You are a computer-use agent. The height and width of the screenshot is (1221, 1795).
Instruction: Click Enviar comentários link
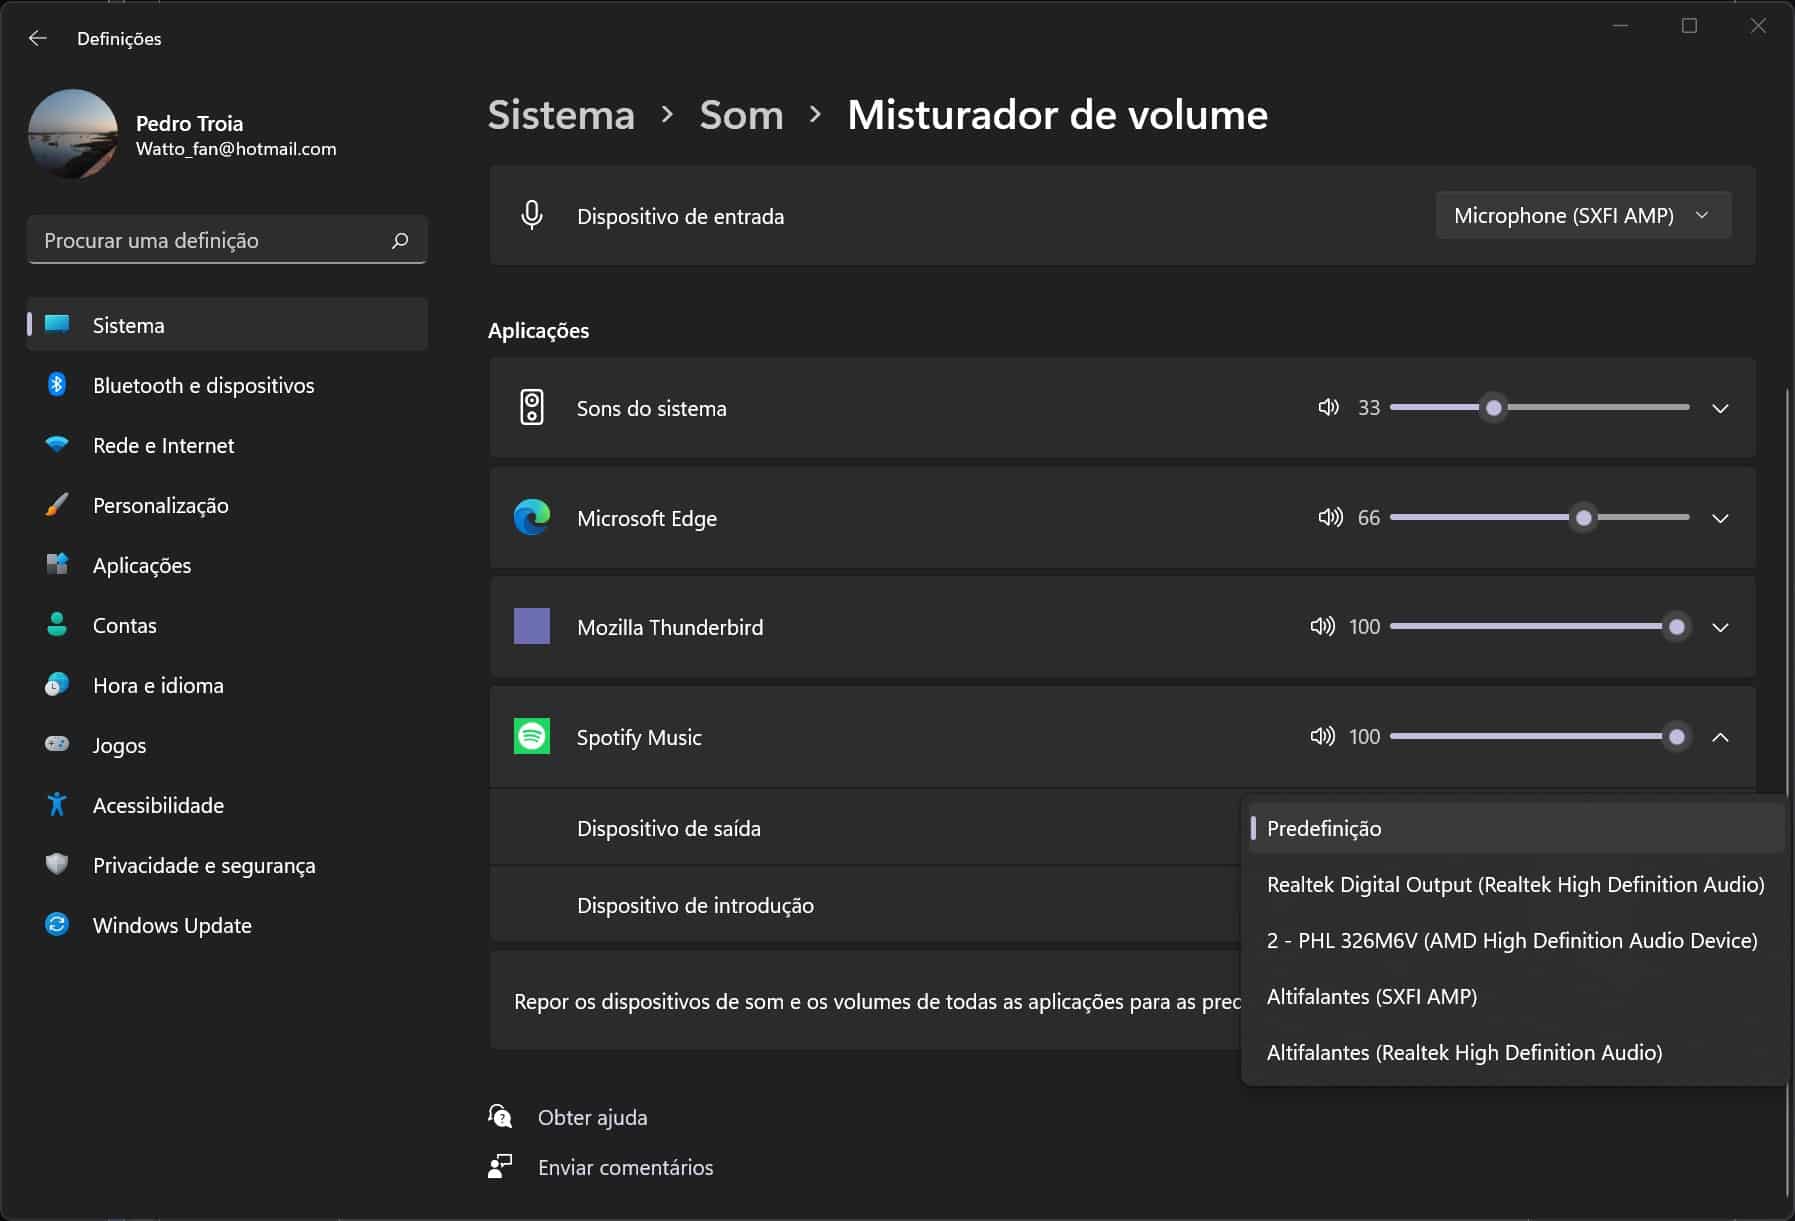(625, 1168)
